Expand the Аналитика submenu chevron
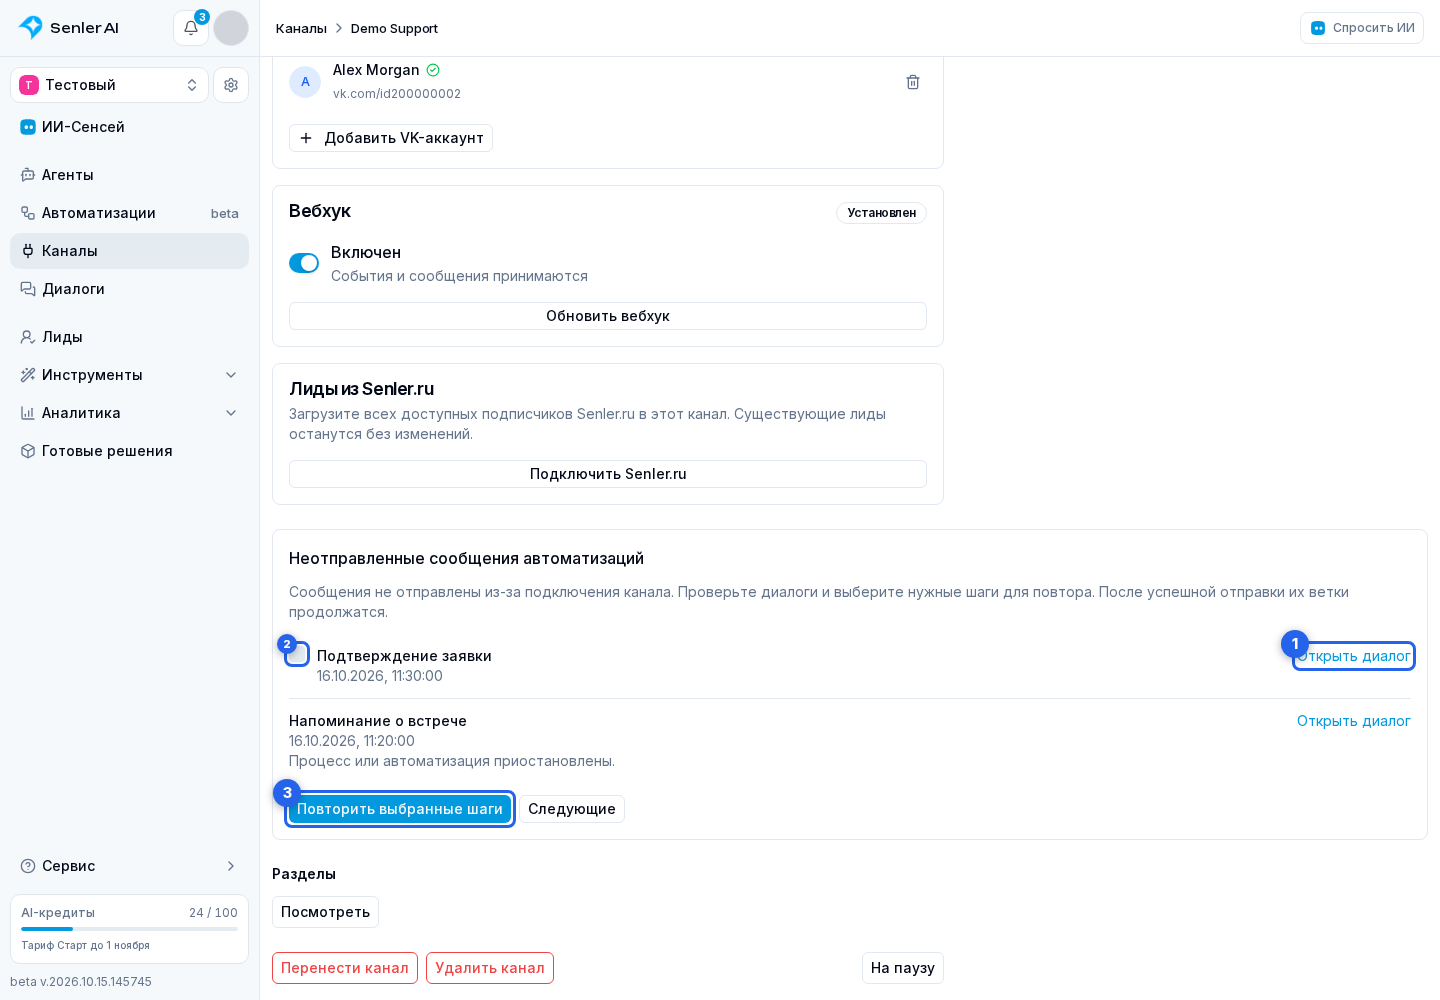 tap(231, 413)
